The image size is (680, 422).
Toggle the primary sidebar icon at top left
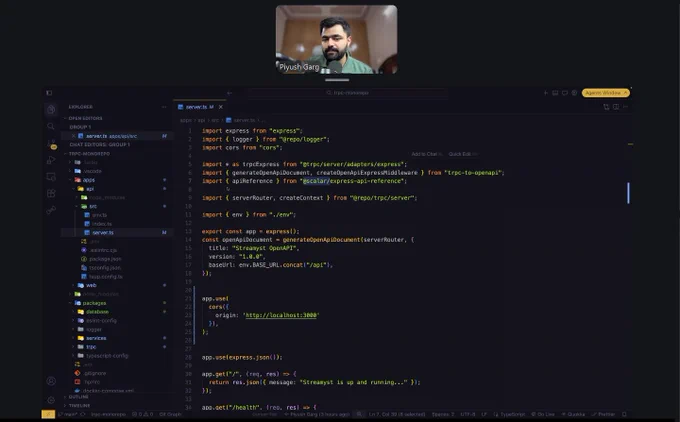point(49,93)
